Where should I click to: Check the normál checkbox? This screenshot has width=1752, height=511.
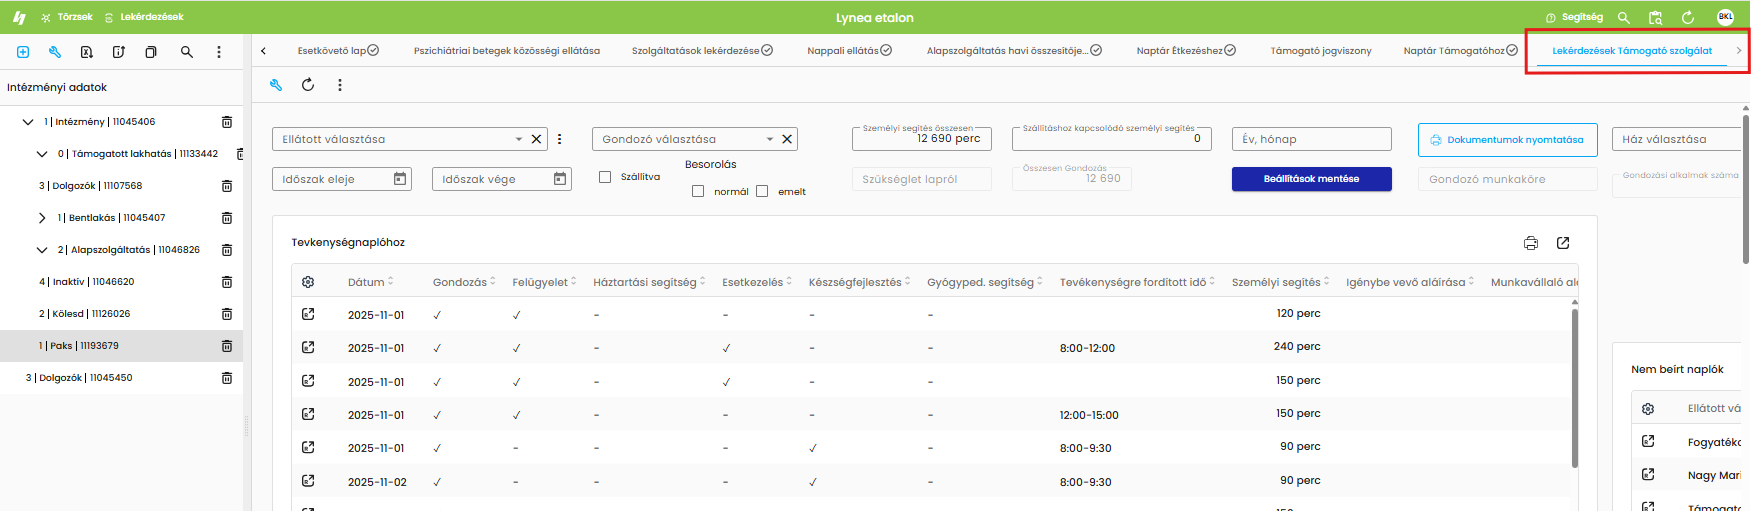(x=698, y=191)
